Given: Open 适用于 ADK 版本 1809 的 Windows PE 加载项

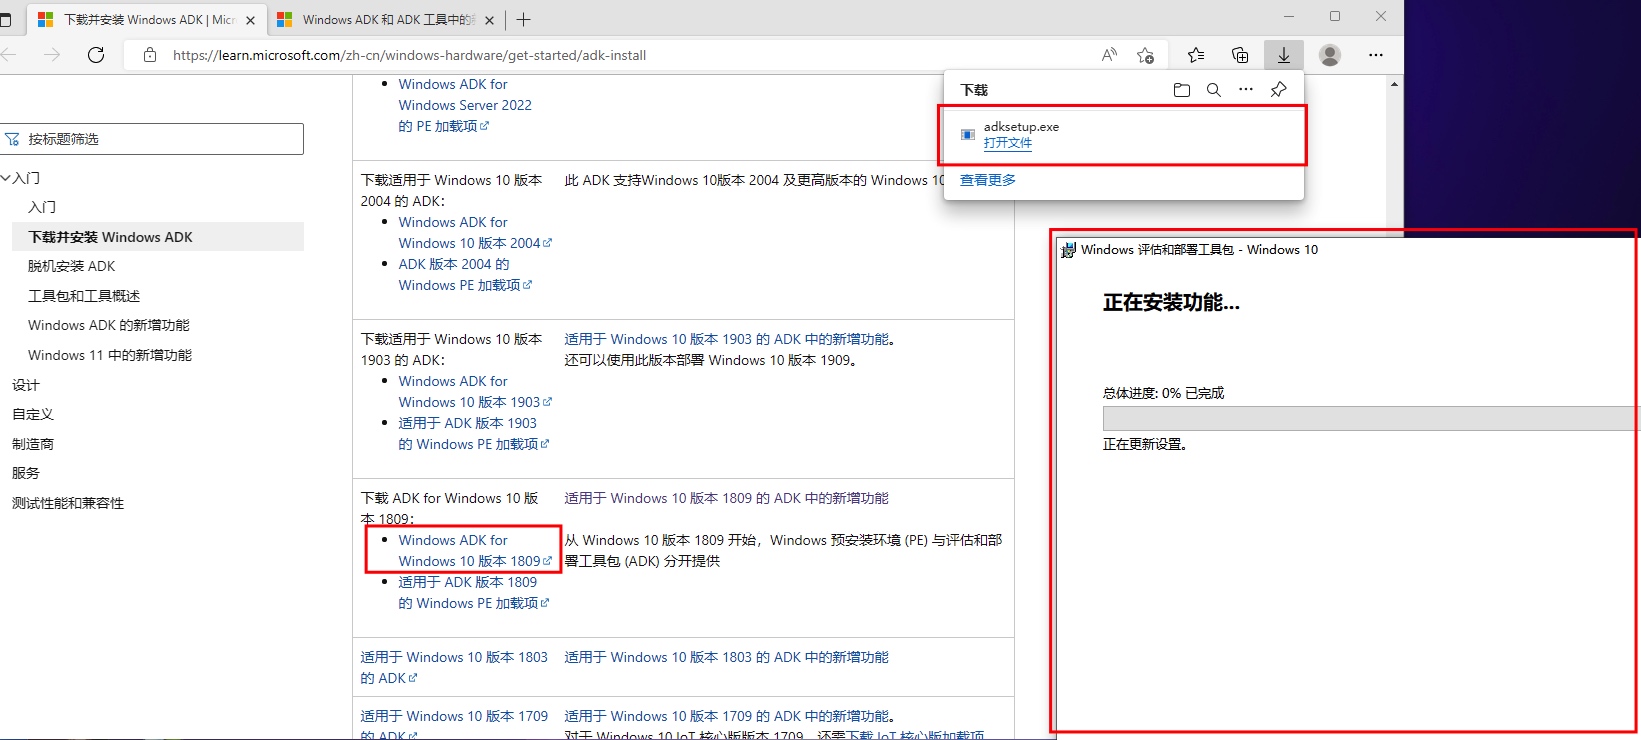Looking at the screenshot, I should [x=474, y=593].
